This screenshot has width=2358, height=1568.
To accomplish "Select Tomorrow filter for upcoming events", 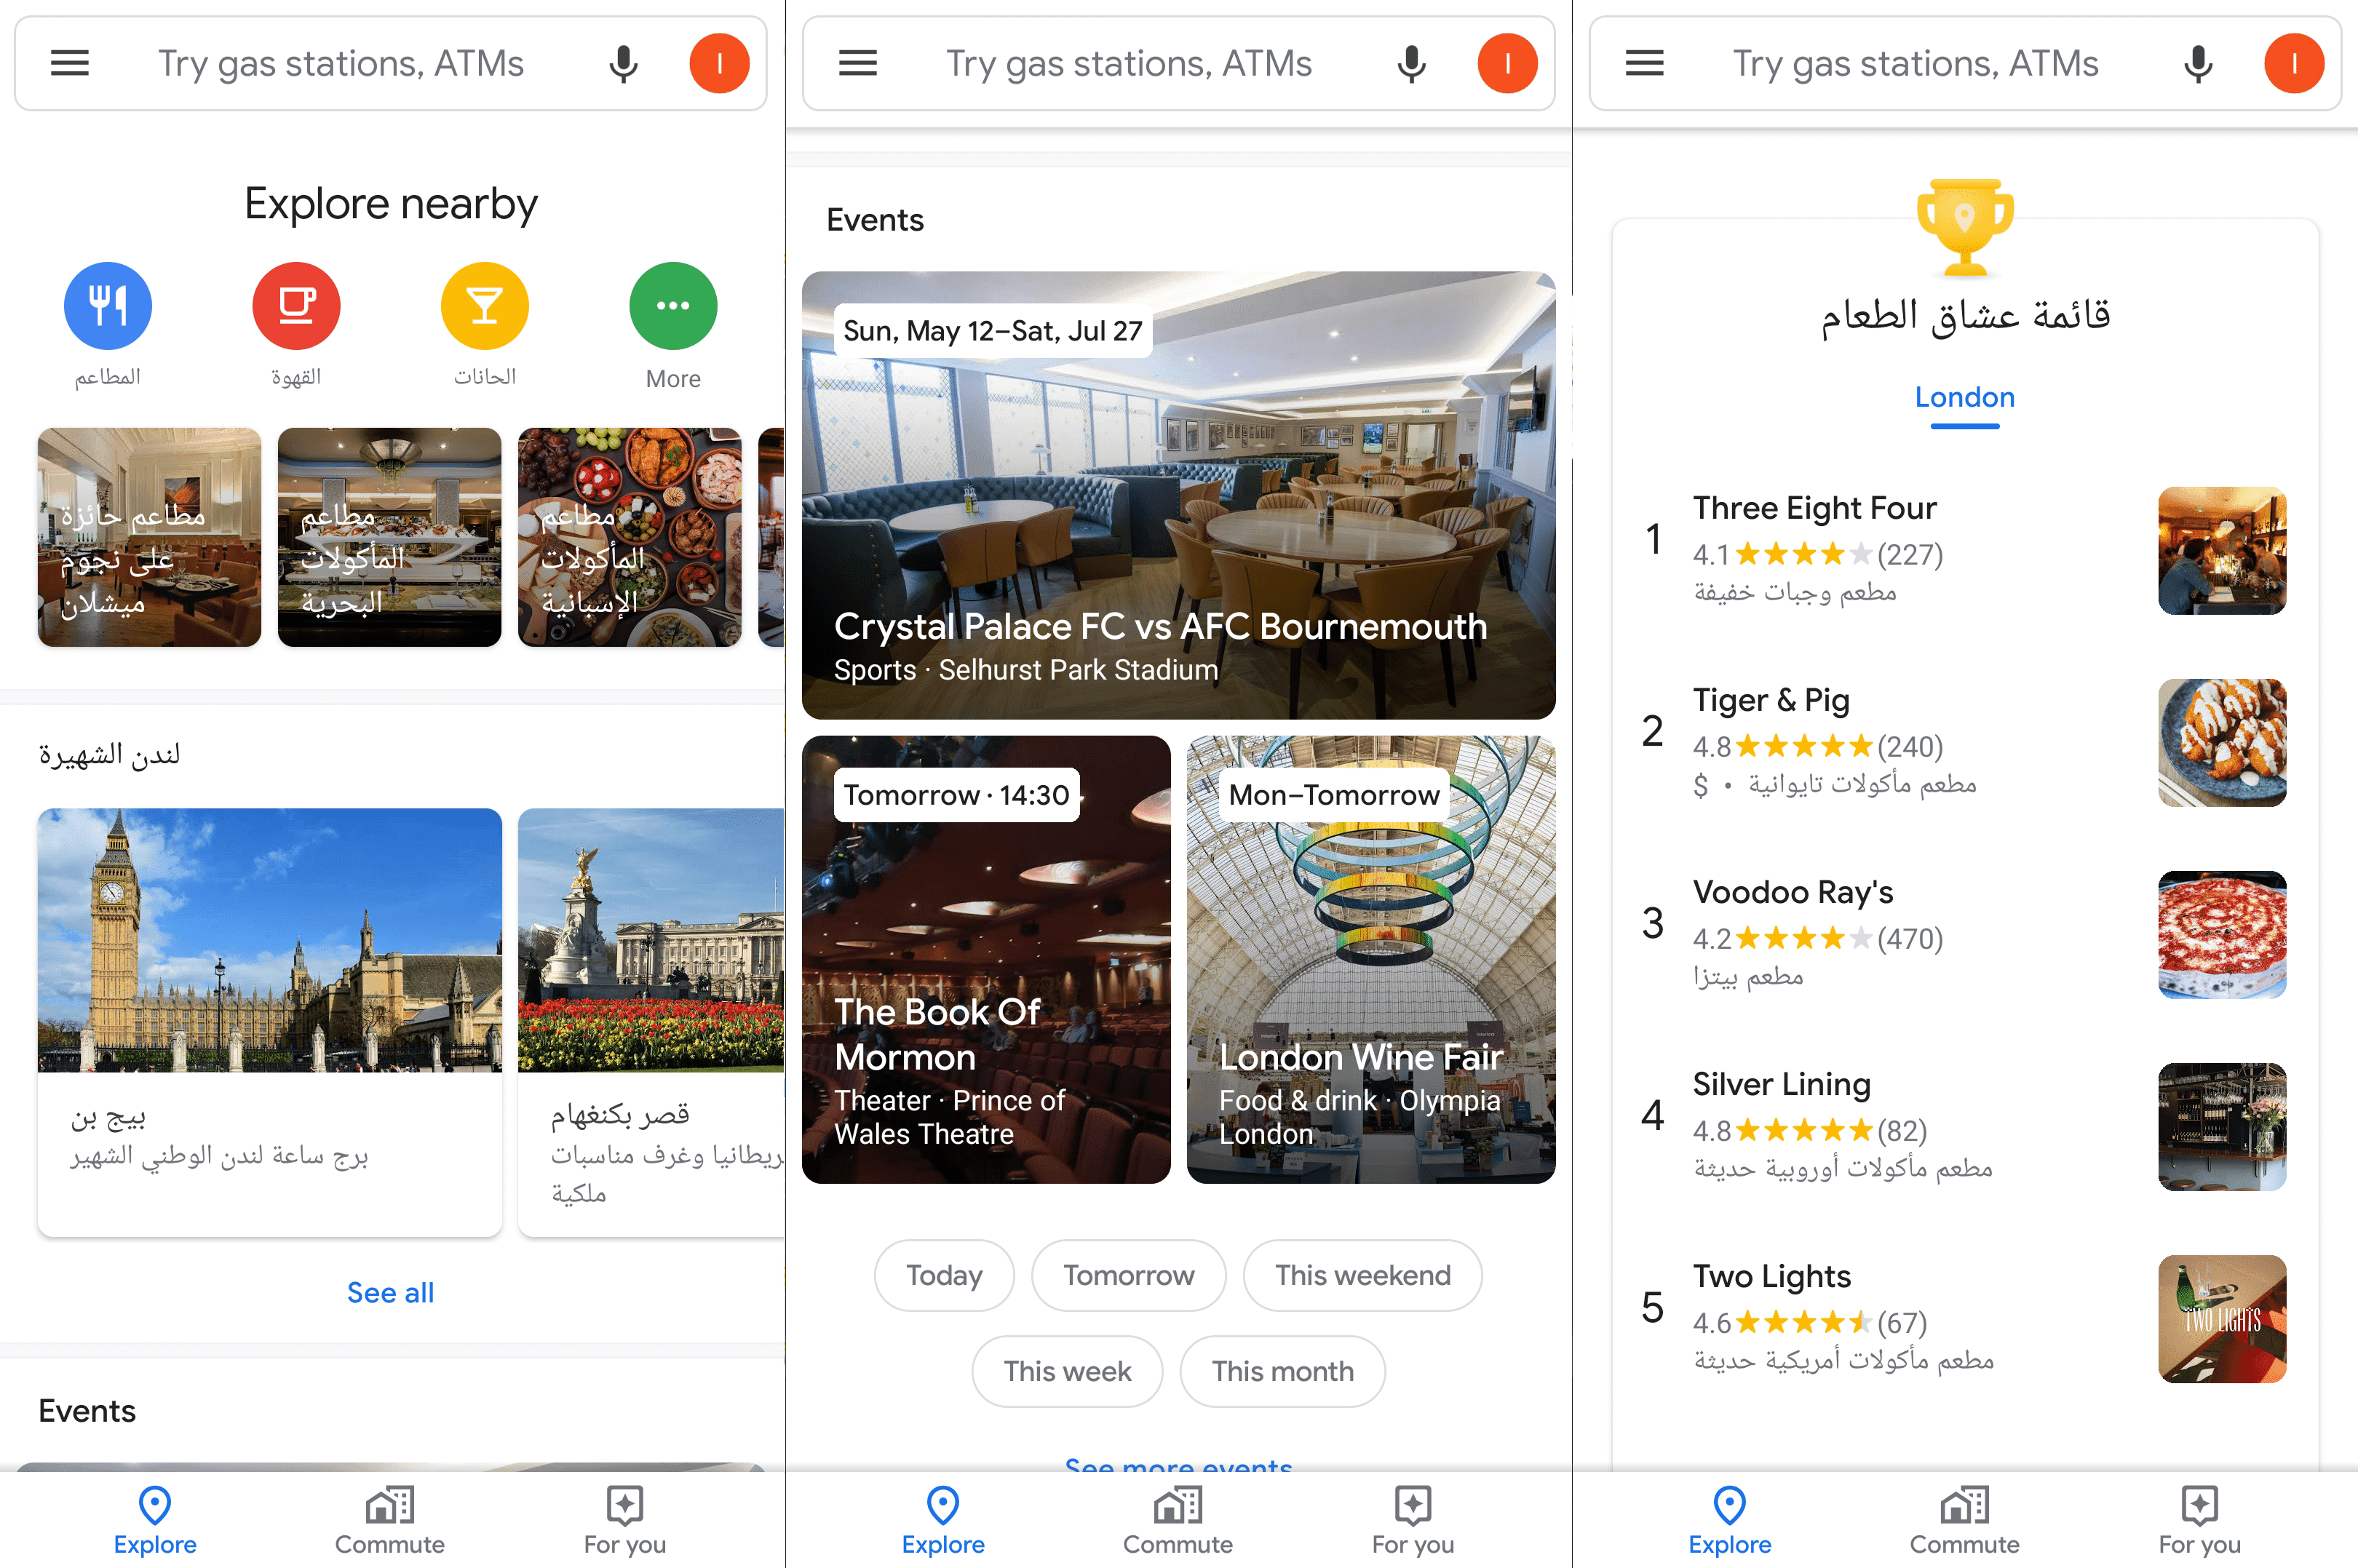I will tap(1126, 1274).
